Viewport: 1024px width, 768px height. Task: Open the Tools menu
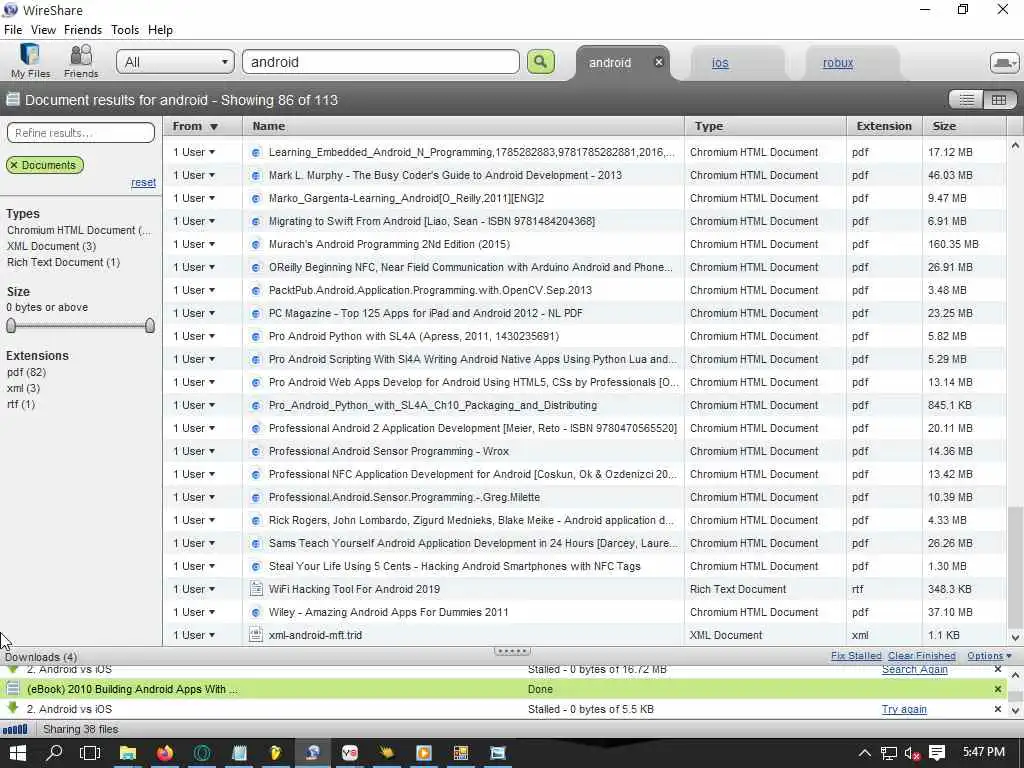pos(125,29)
